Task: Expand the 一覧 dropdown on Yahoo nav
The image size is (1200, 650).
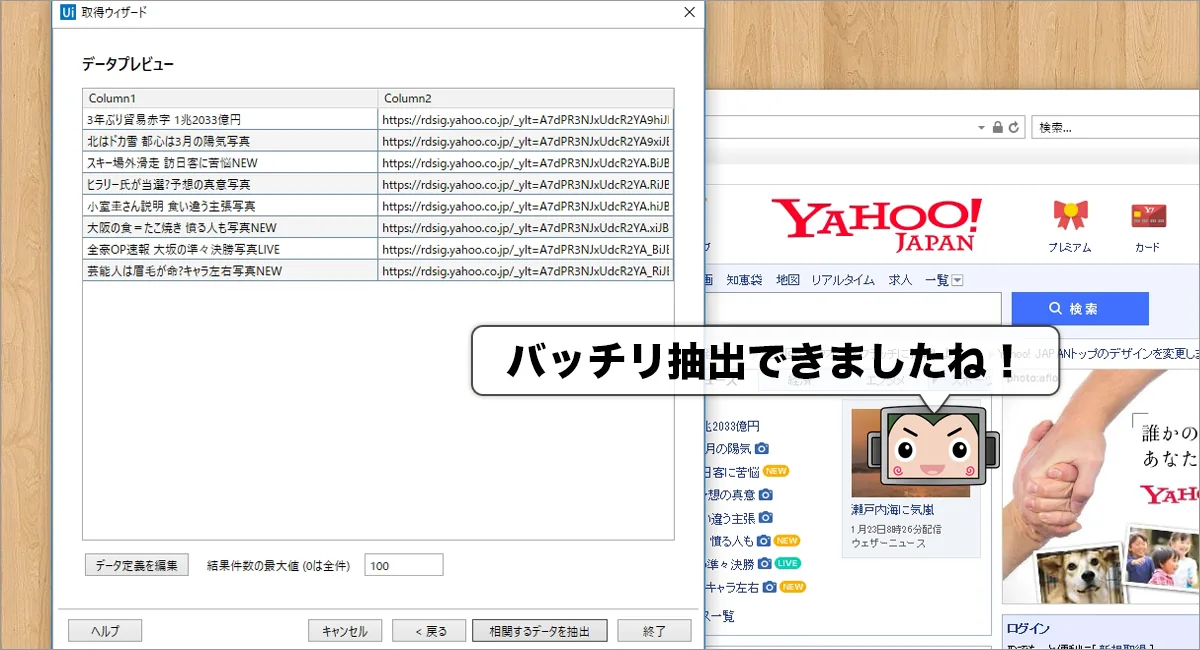Action: point(957,280)
